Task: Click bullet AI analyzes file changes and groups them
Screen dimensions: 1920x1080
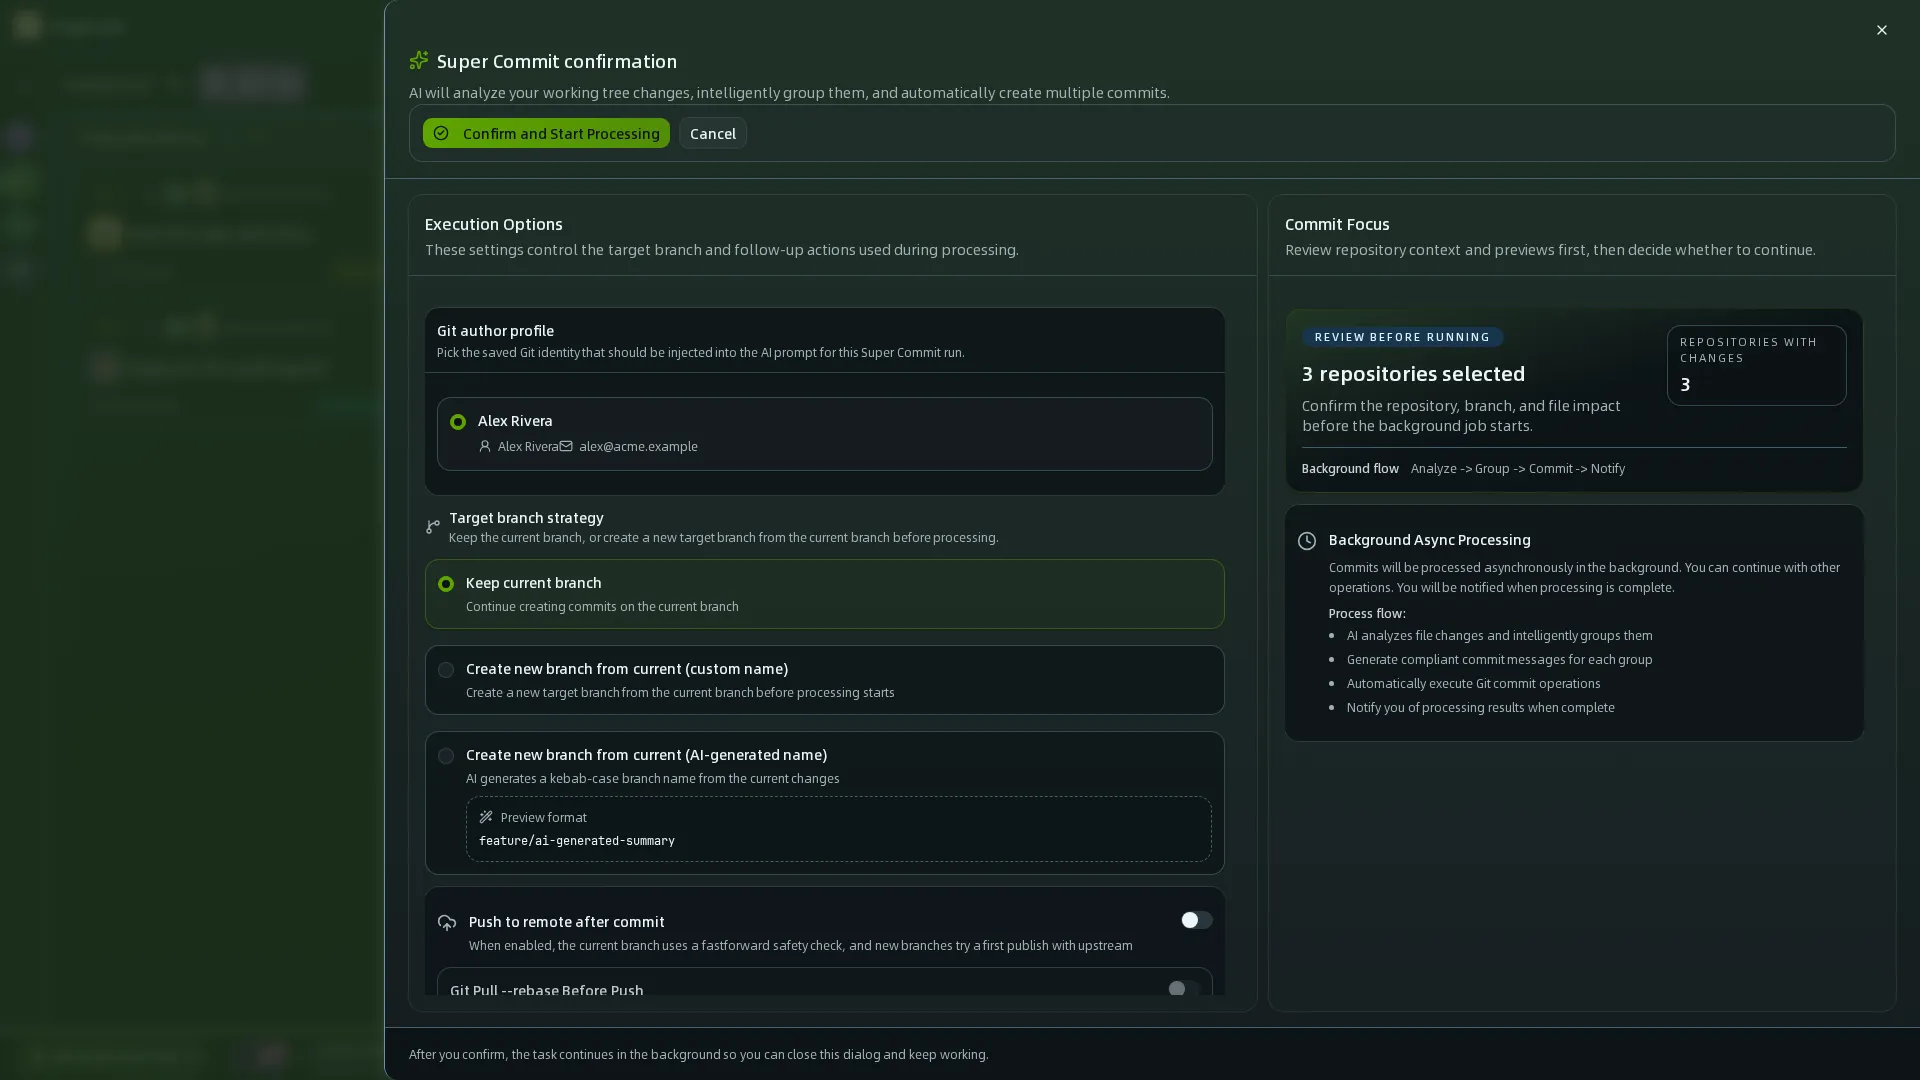Action: tap(1499, 635)
